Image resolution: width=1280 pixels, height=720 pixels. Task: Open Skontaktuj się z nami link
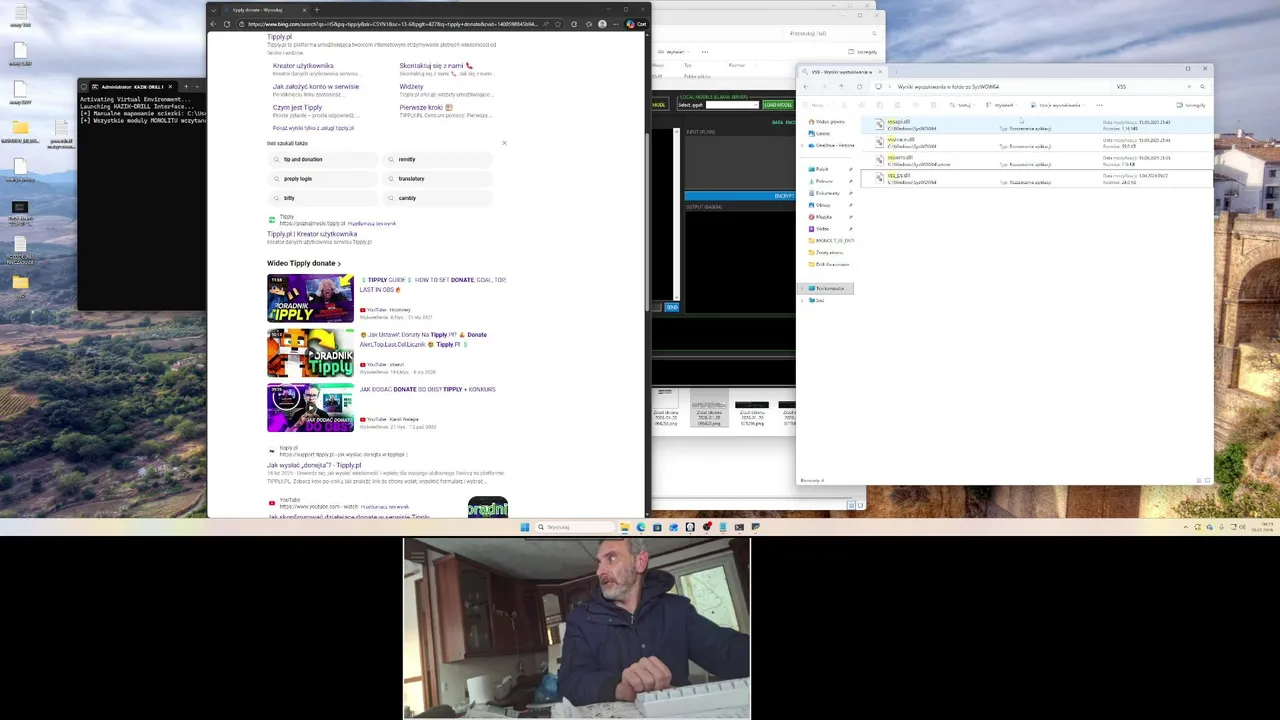point(436,66)
